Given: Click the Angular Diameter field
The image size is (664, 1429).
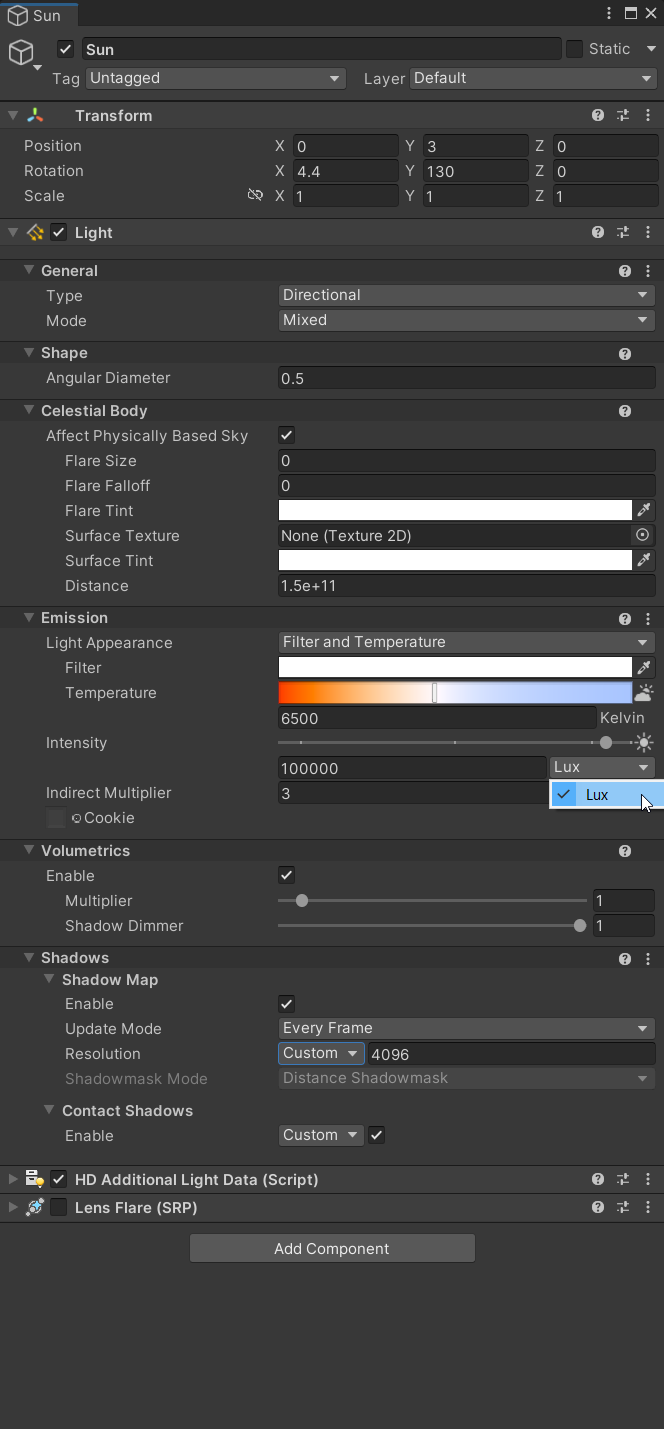Looking at the screenshot, I should coord(466,378).
